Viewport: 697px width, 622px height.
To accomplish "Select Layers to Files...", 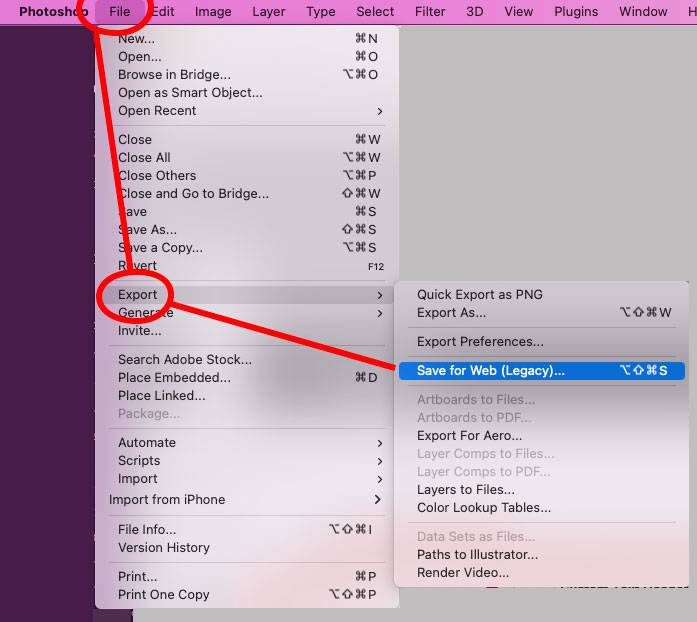I will pyautogui.click(x=542, y=490).
